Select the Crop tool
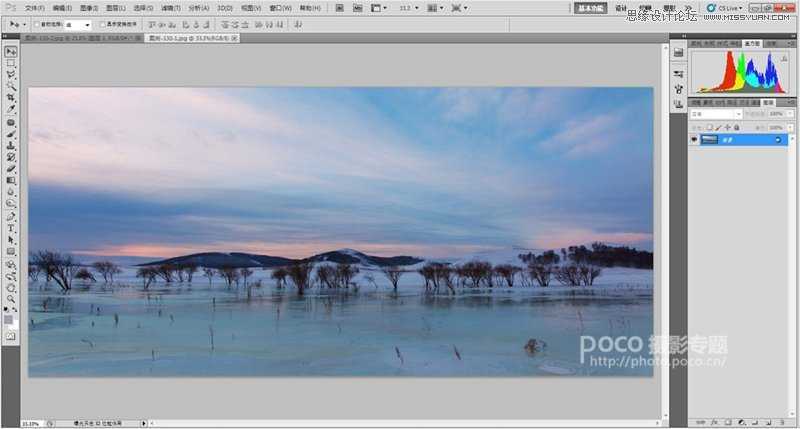The image size is (800, 429). 11,97
